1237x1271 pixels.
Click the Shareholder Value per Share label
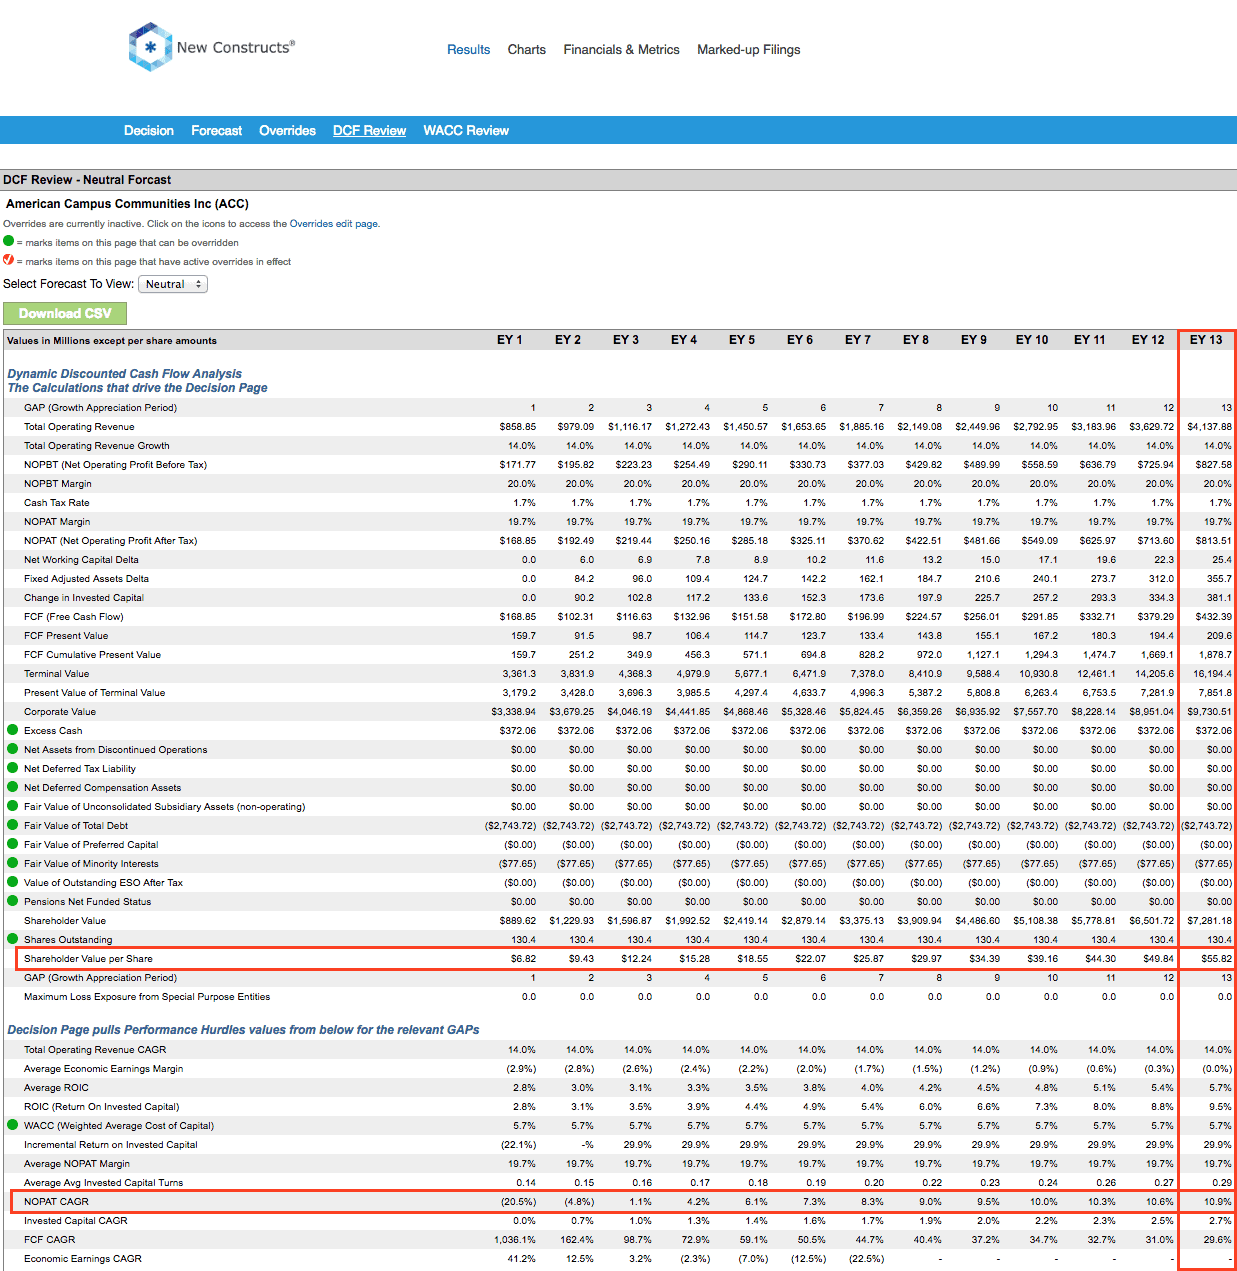click(89, 959)
